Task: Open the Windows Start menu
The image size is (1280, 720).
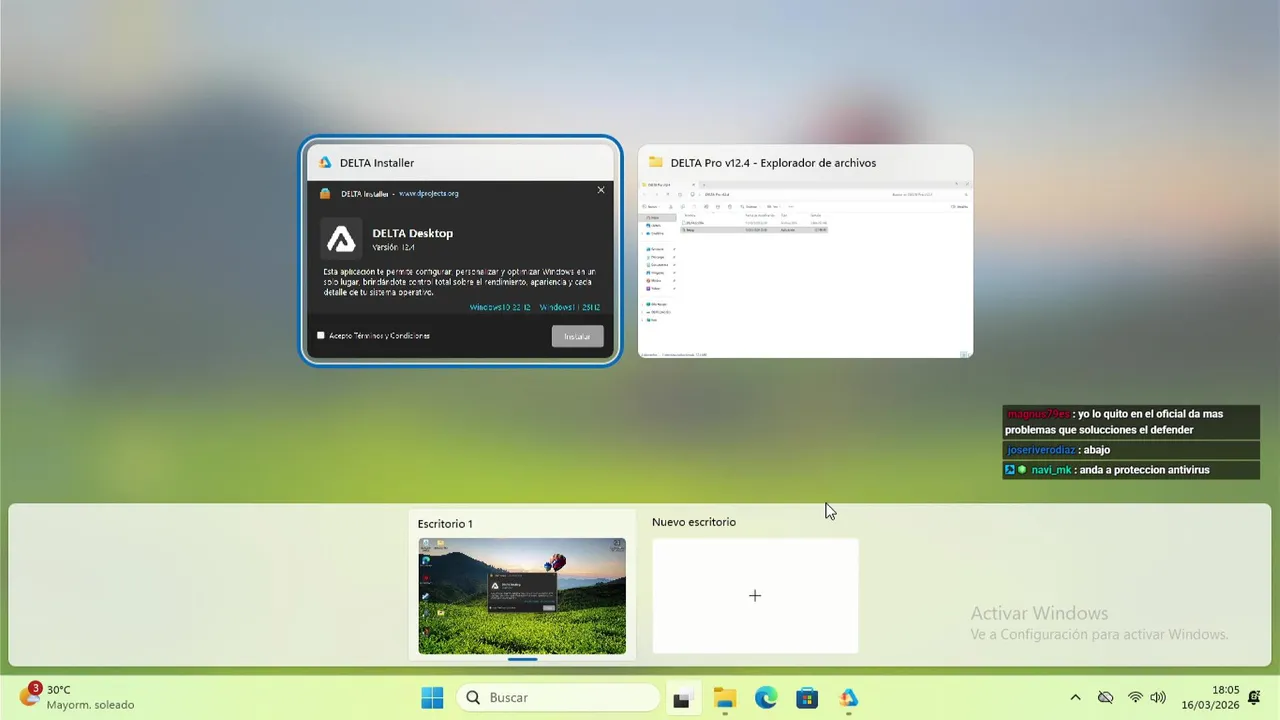Action: 432,698
